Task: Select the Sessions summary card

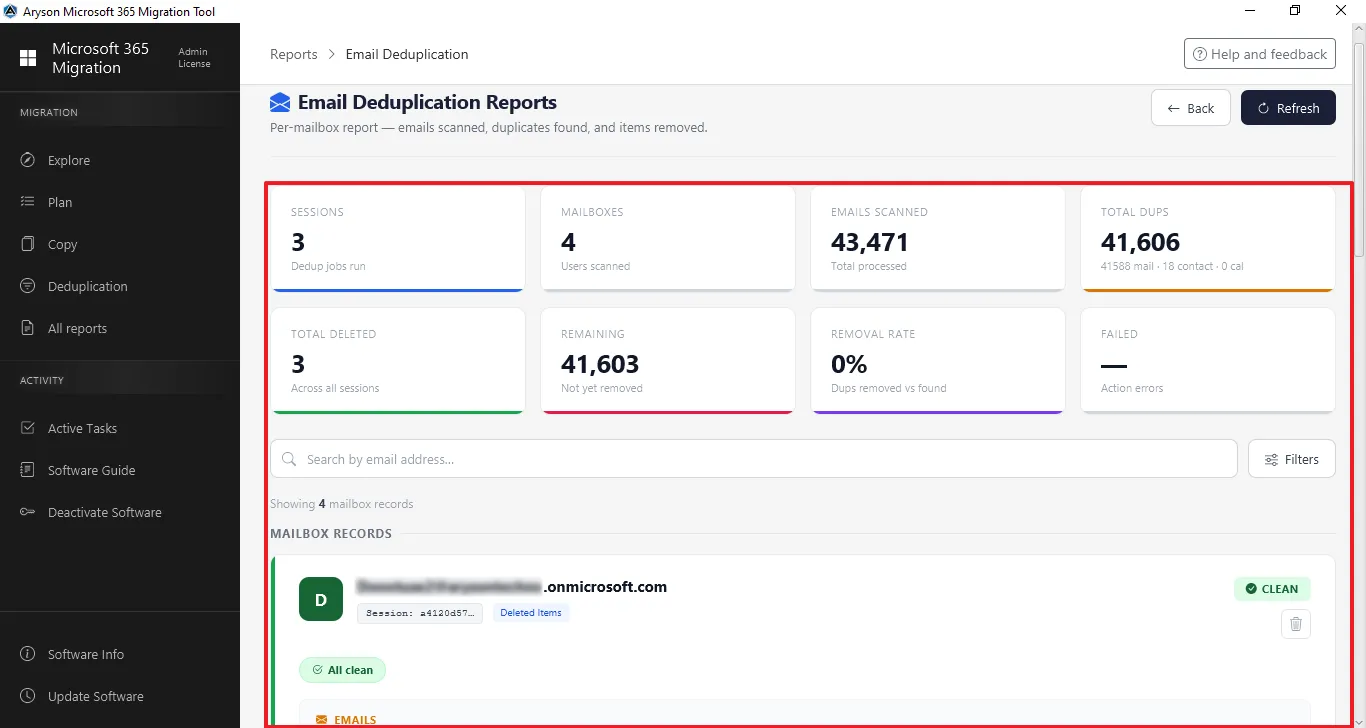Action: coord(398,239)
